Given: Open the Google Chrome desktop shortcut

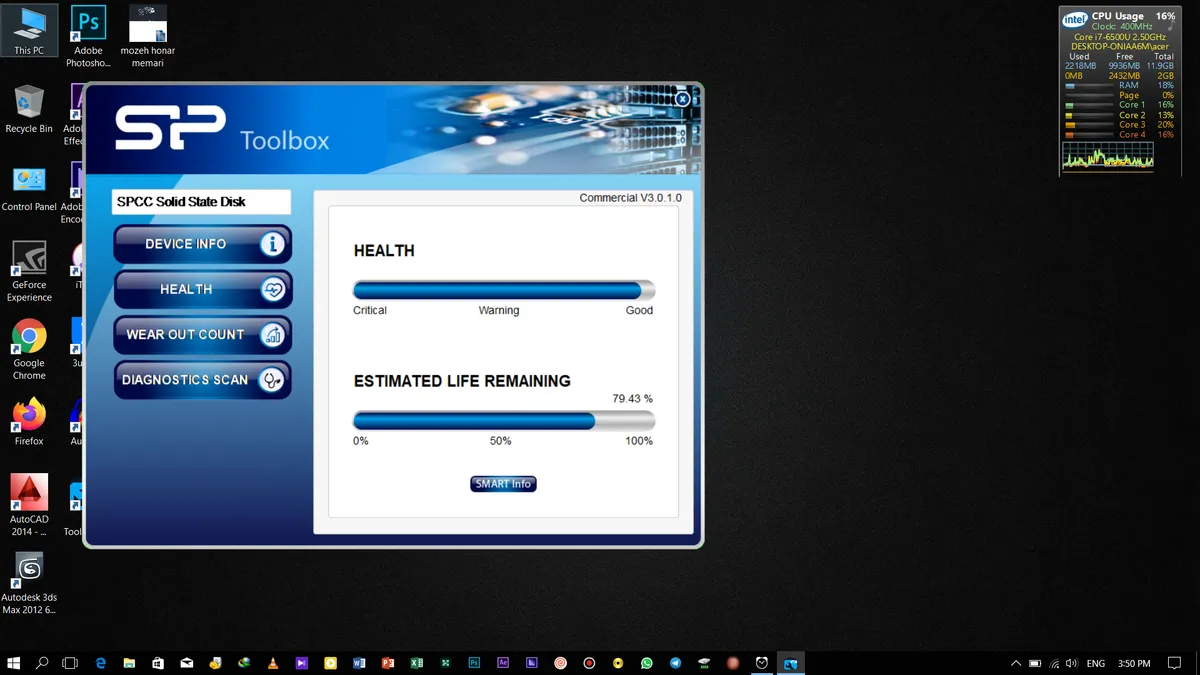Looking at the screenshot, I should click(29, 350).
